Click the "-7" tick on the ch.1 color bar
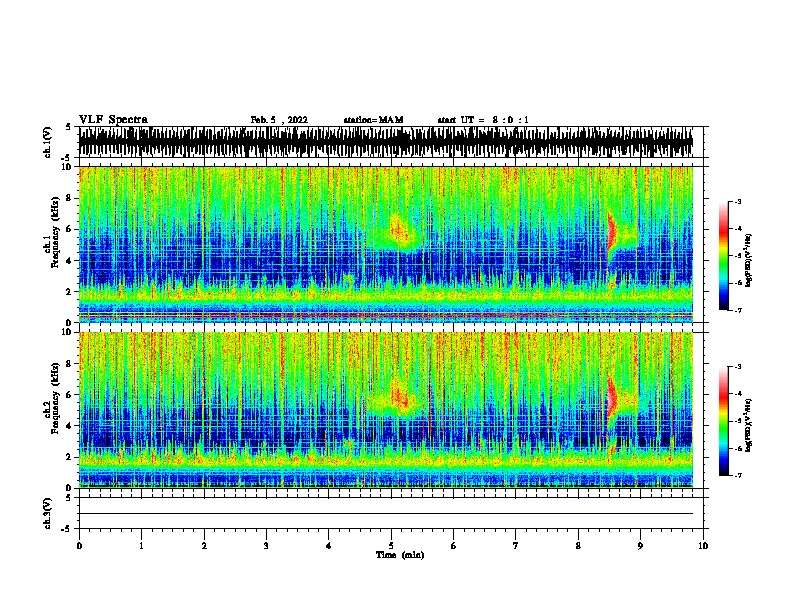This screenshot has width=792, height=612. point(737,310)
